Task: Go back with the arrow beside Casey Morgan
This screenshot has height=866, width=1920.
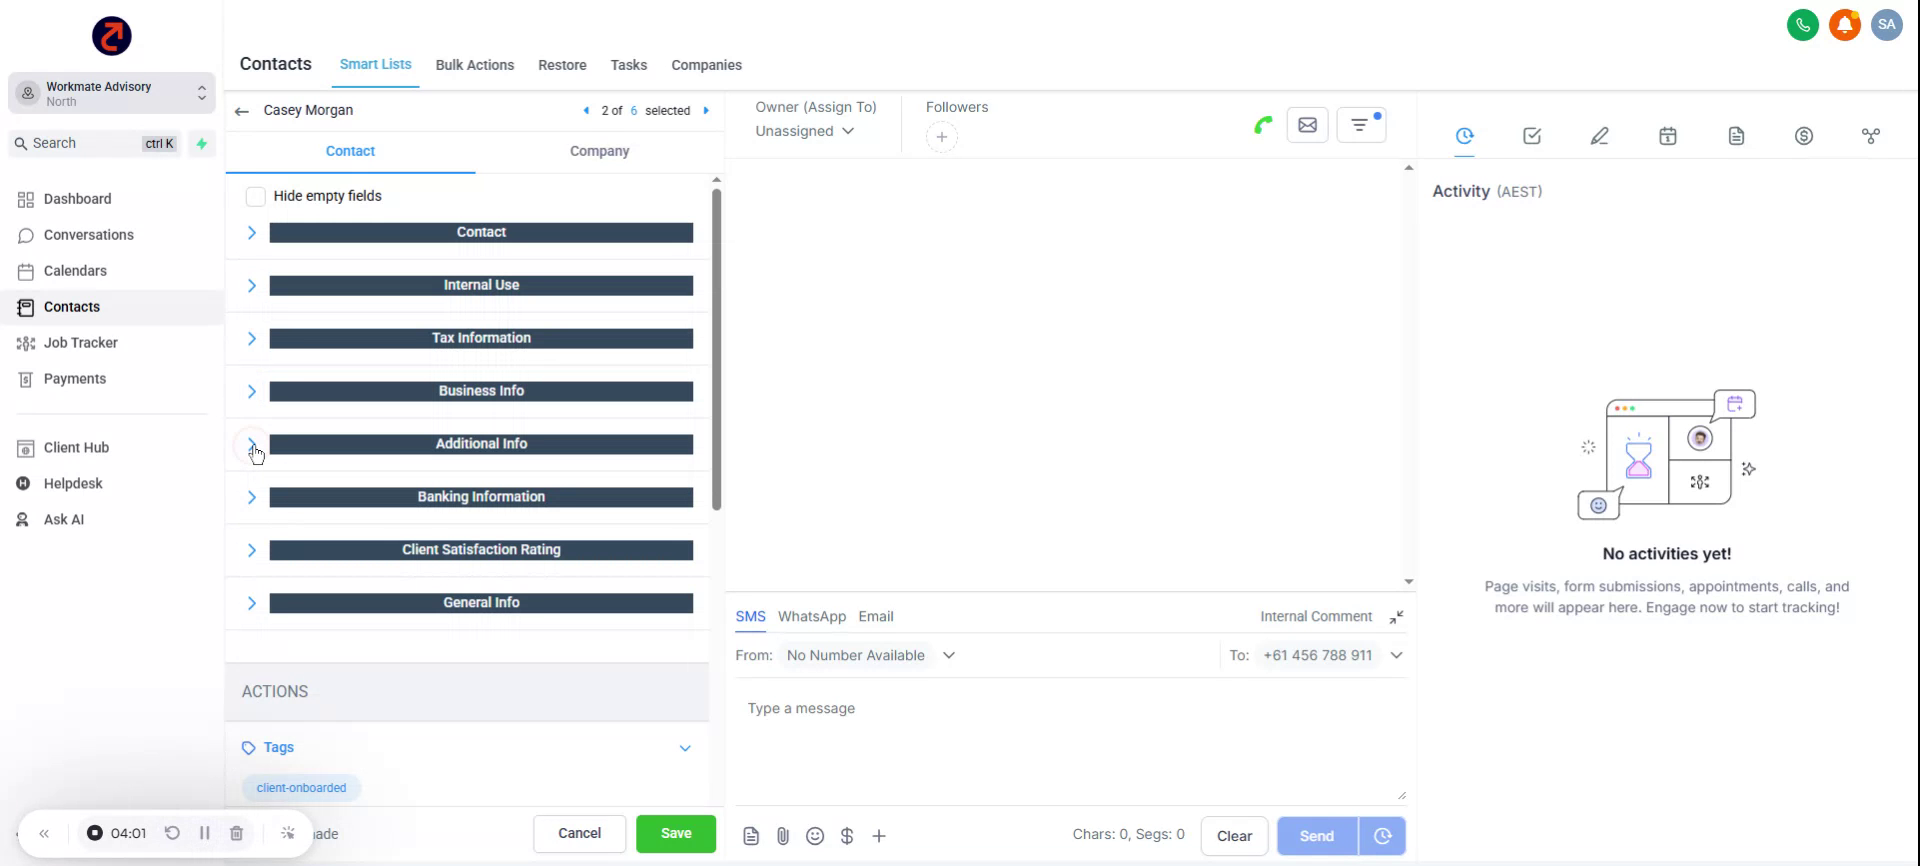Action: pyautogui.click(x=241, y=111)
